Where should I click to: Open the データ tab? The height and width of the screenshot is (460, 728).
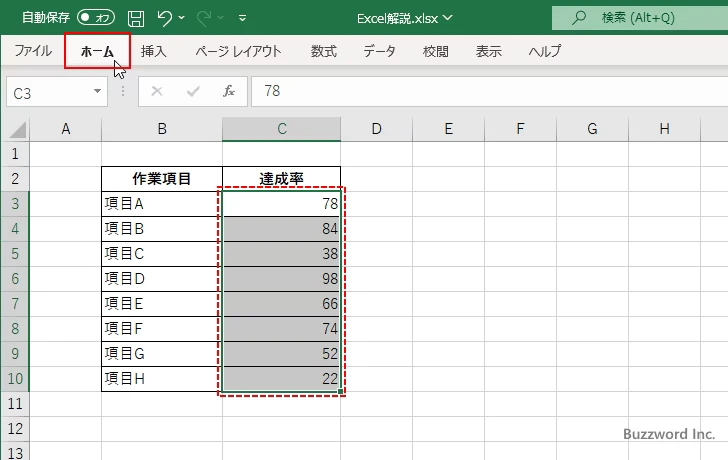(x=379, y=51)
